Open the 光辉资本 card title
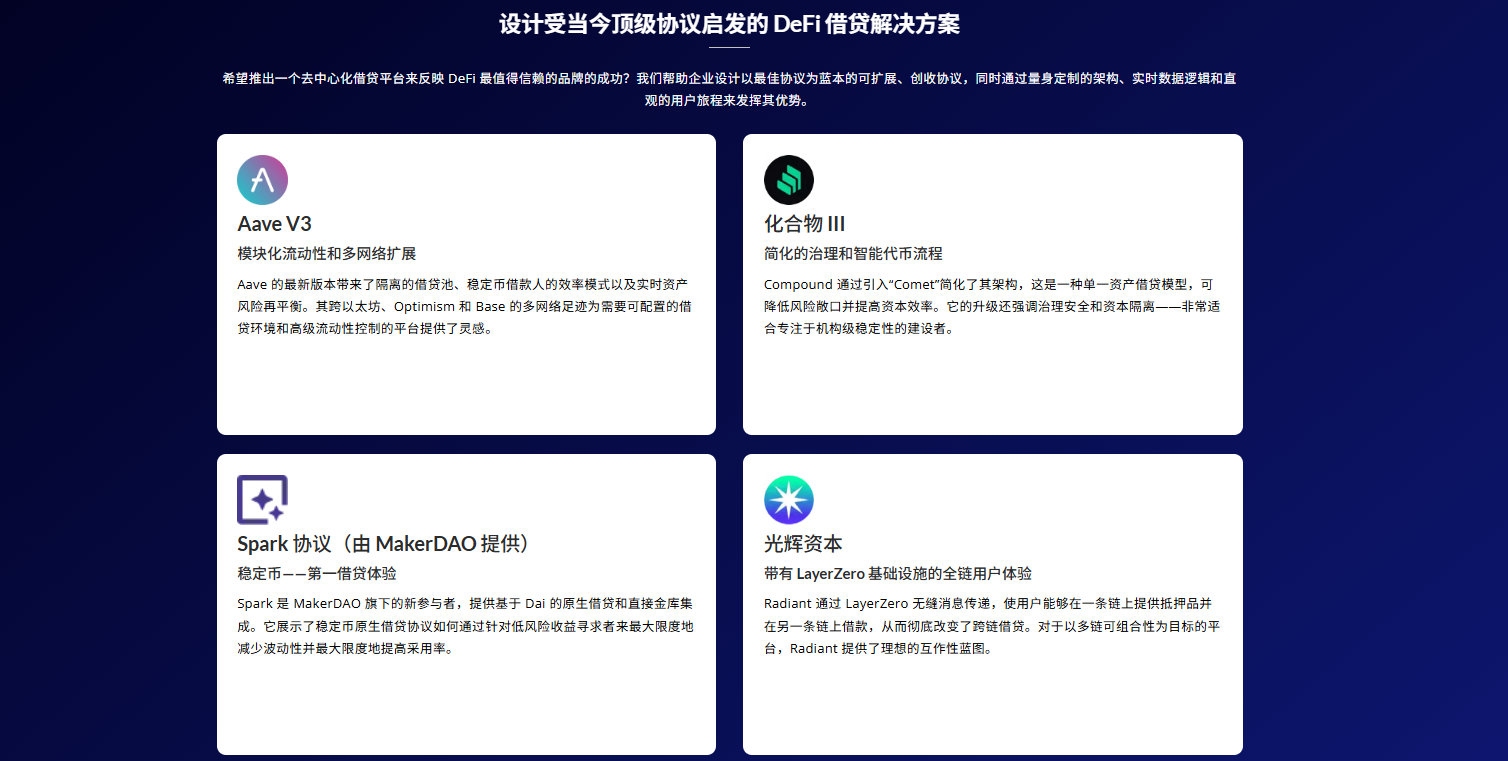The height and width of the screenshot is (761, 1508). pyautogui.click(x=803, y=544)
